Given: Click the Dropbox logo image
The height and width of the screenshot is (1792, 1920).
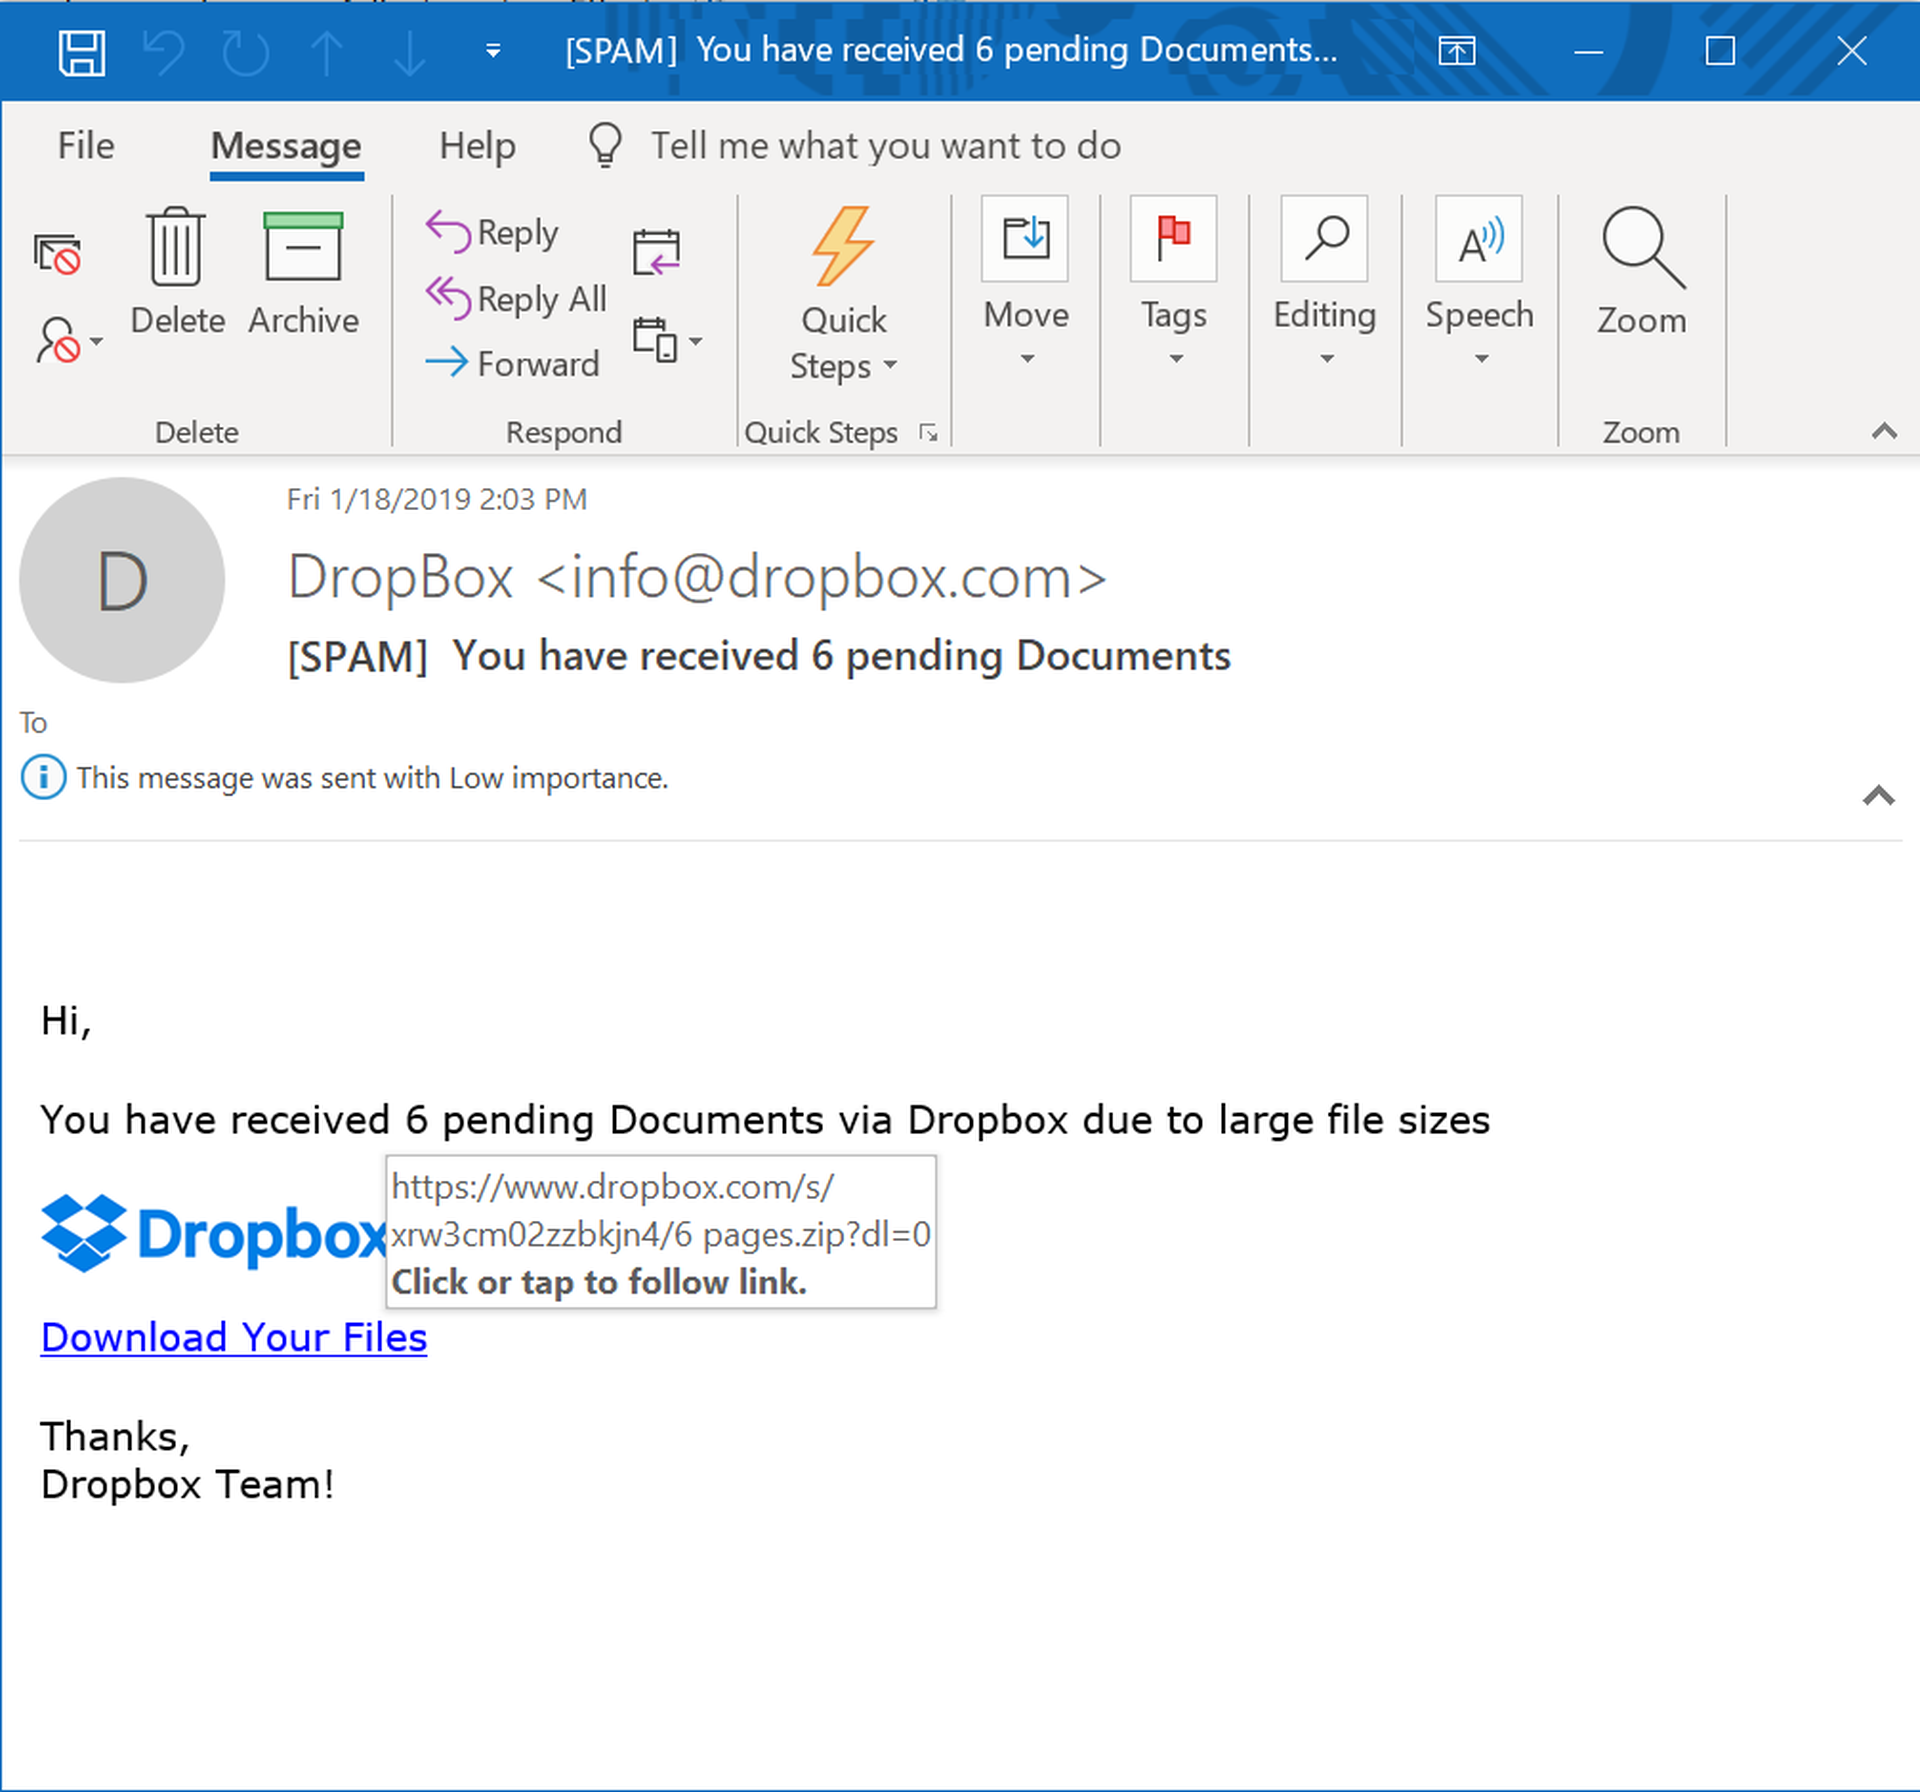Looking at the screenshot, I should pos(213,1233).
